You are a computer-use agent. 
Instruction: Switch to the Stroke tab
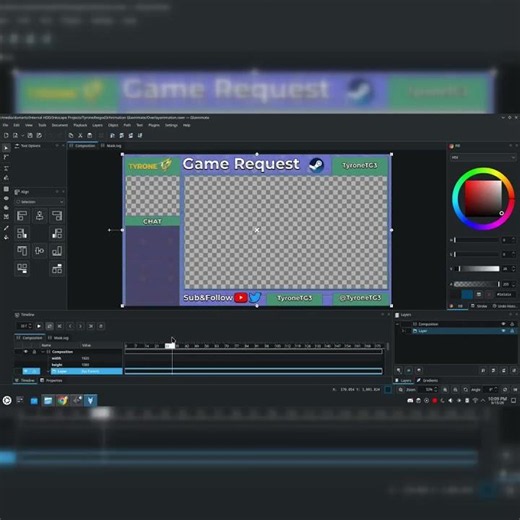(479, 306)
